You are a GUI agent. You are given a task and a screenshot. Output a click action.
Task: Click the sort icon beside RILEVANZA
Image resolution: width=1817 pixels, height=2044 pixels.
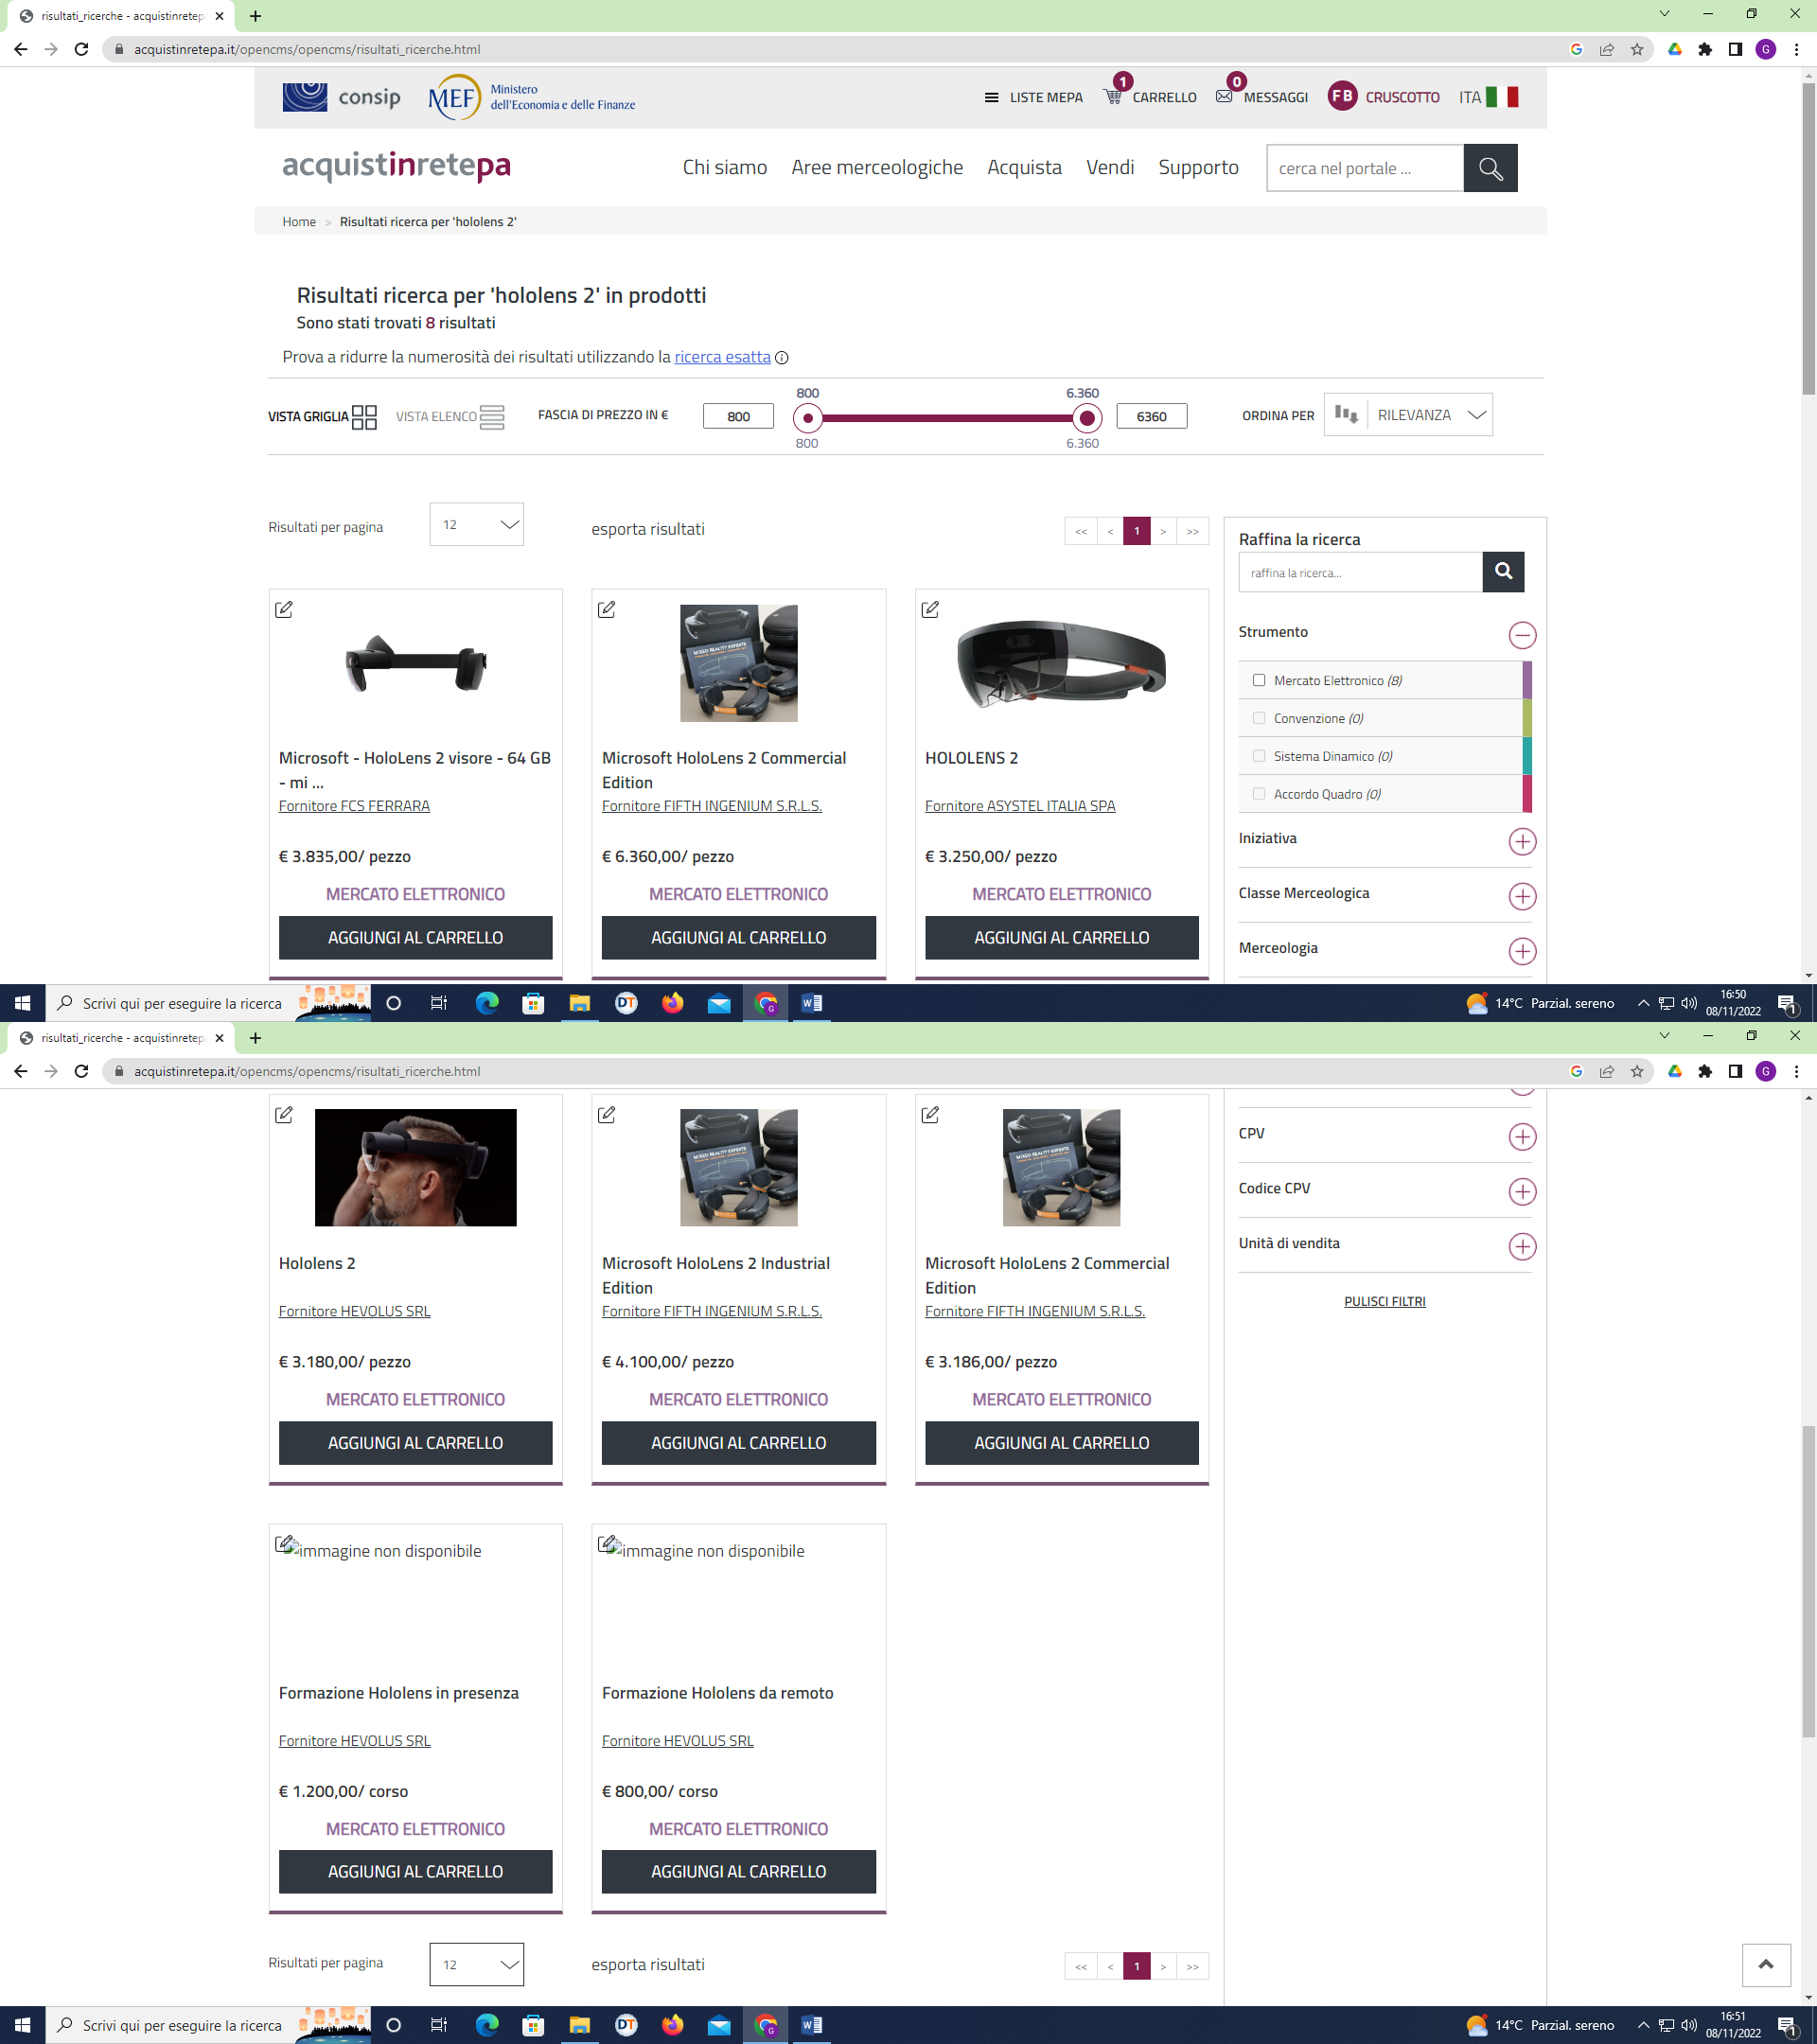(1346, 414)
